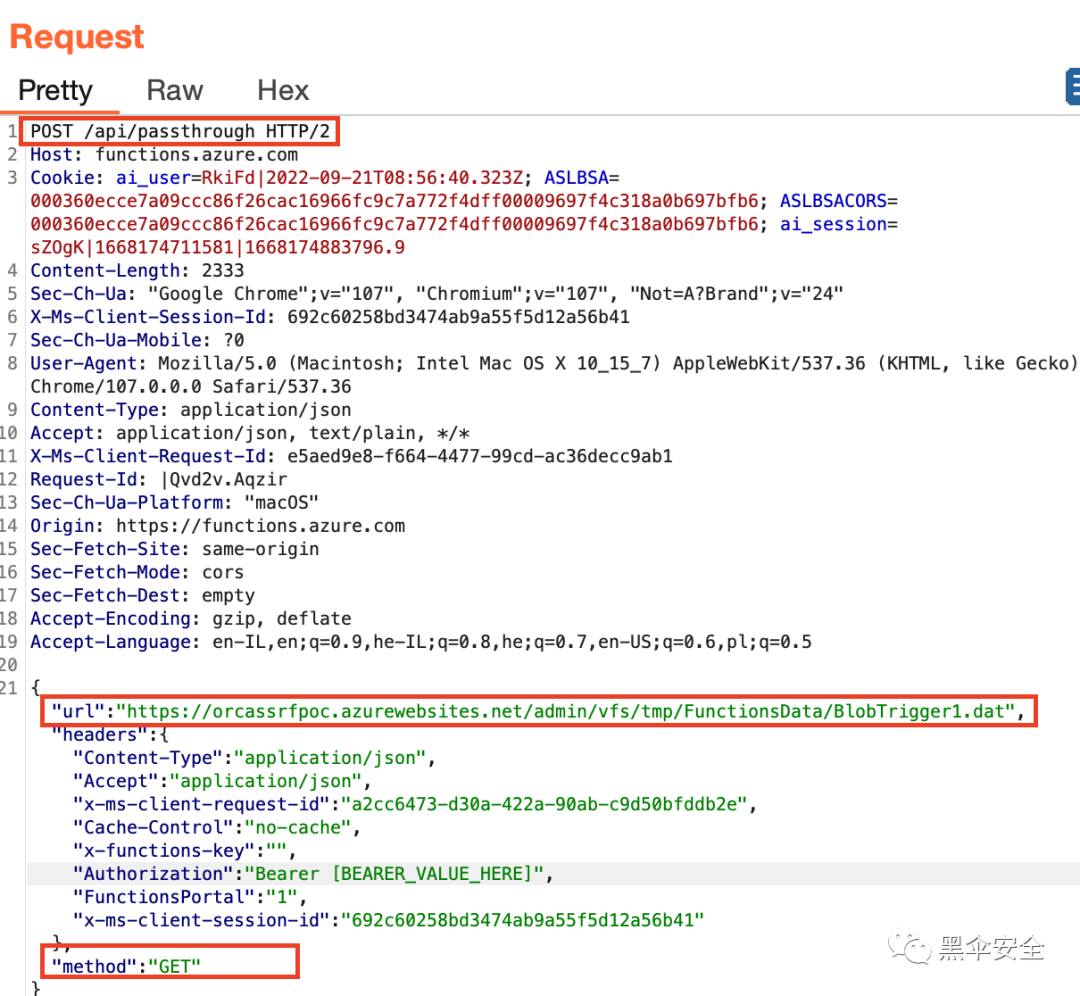
Task: Click the JSON "Accept":"application/json" entry
Action: 222,781
